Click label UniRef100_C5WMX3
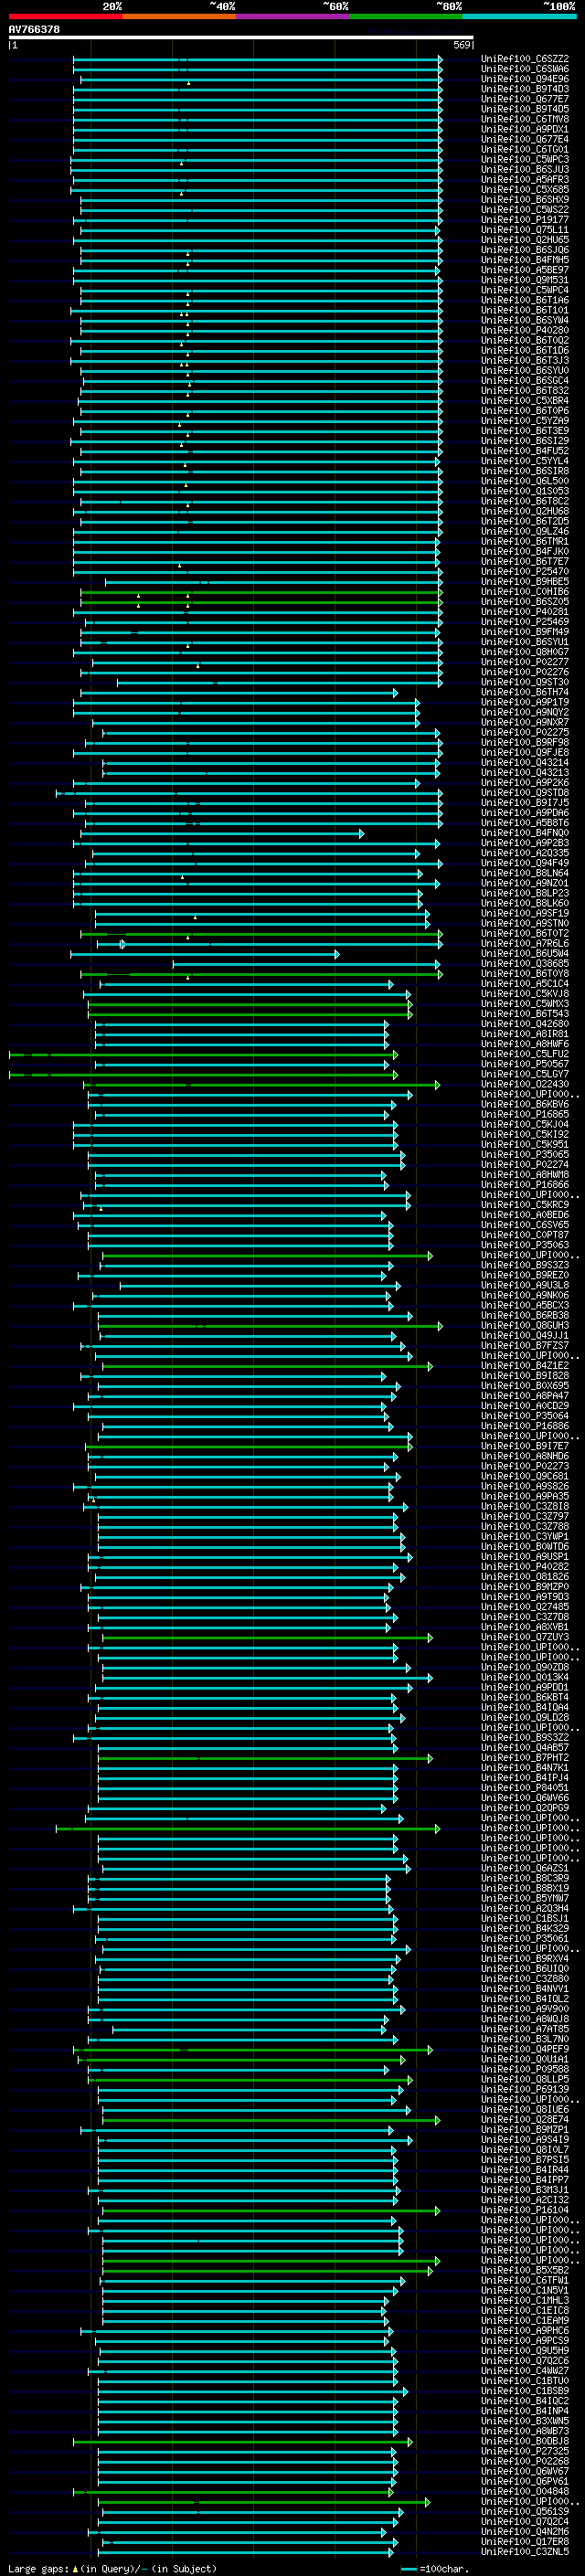 click(525, 1004)
